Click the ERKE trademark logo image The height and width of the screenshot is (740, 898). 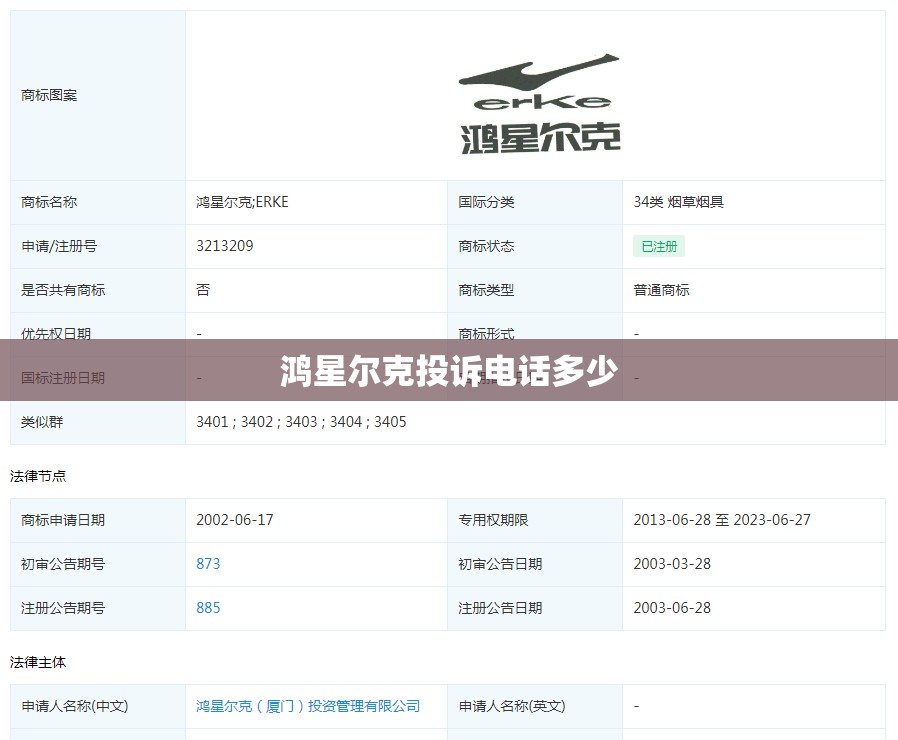(539, 104)
